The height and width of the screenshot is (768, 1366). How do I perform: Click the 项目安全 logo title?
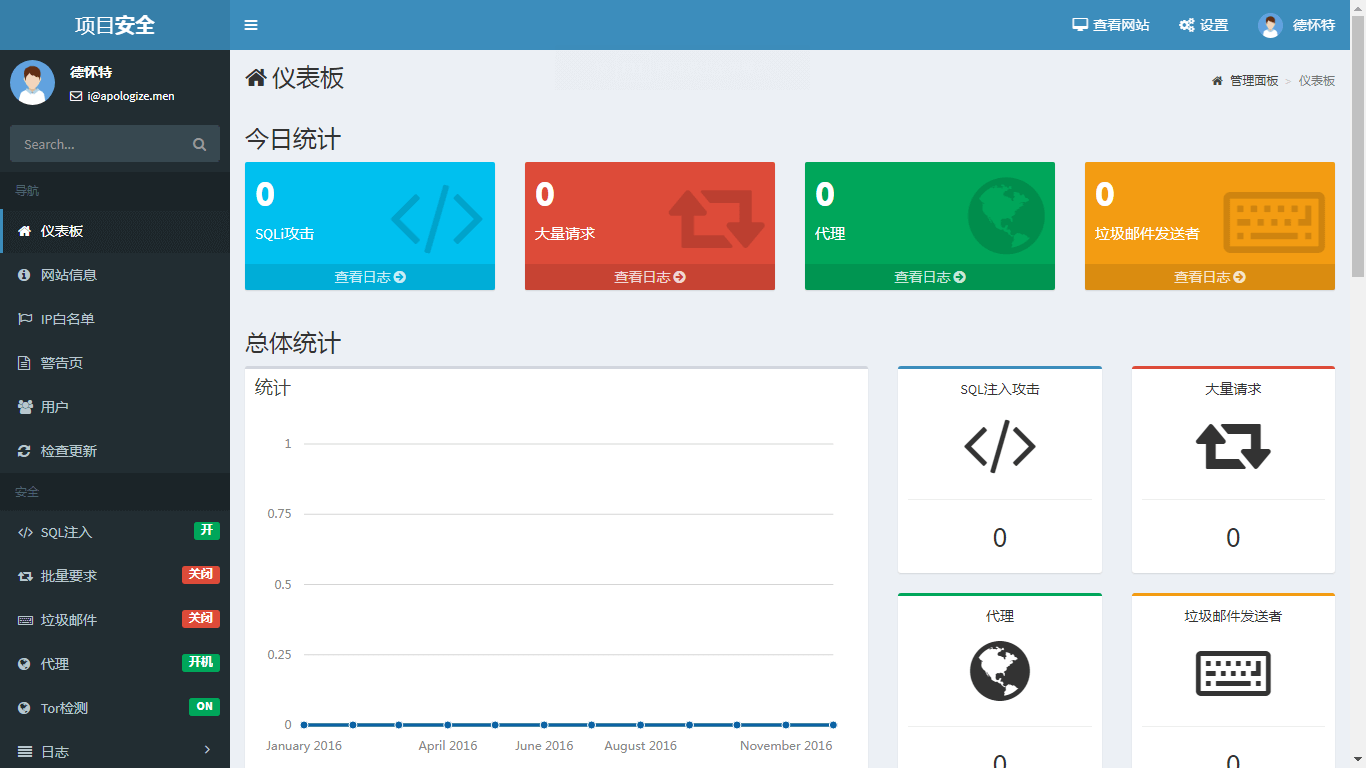(x=115, y=25)
